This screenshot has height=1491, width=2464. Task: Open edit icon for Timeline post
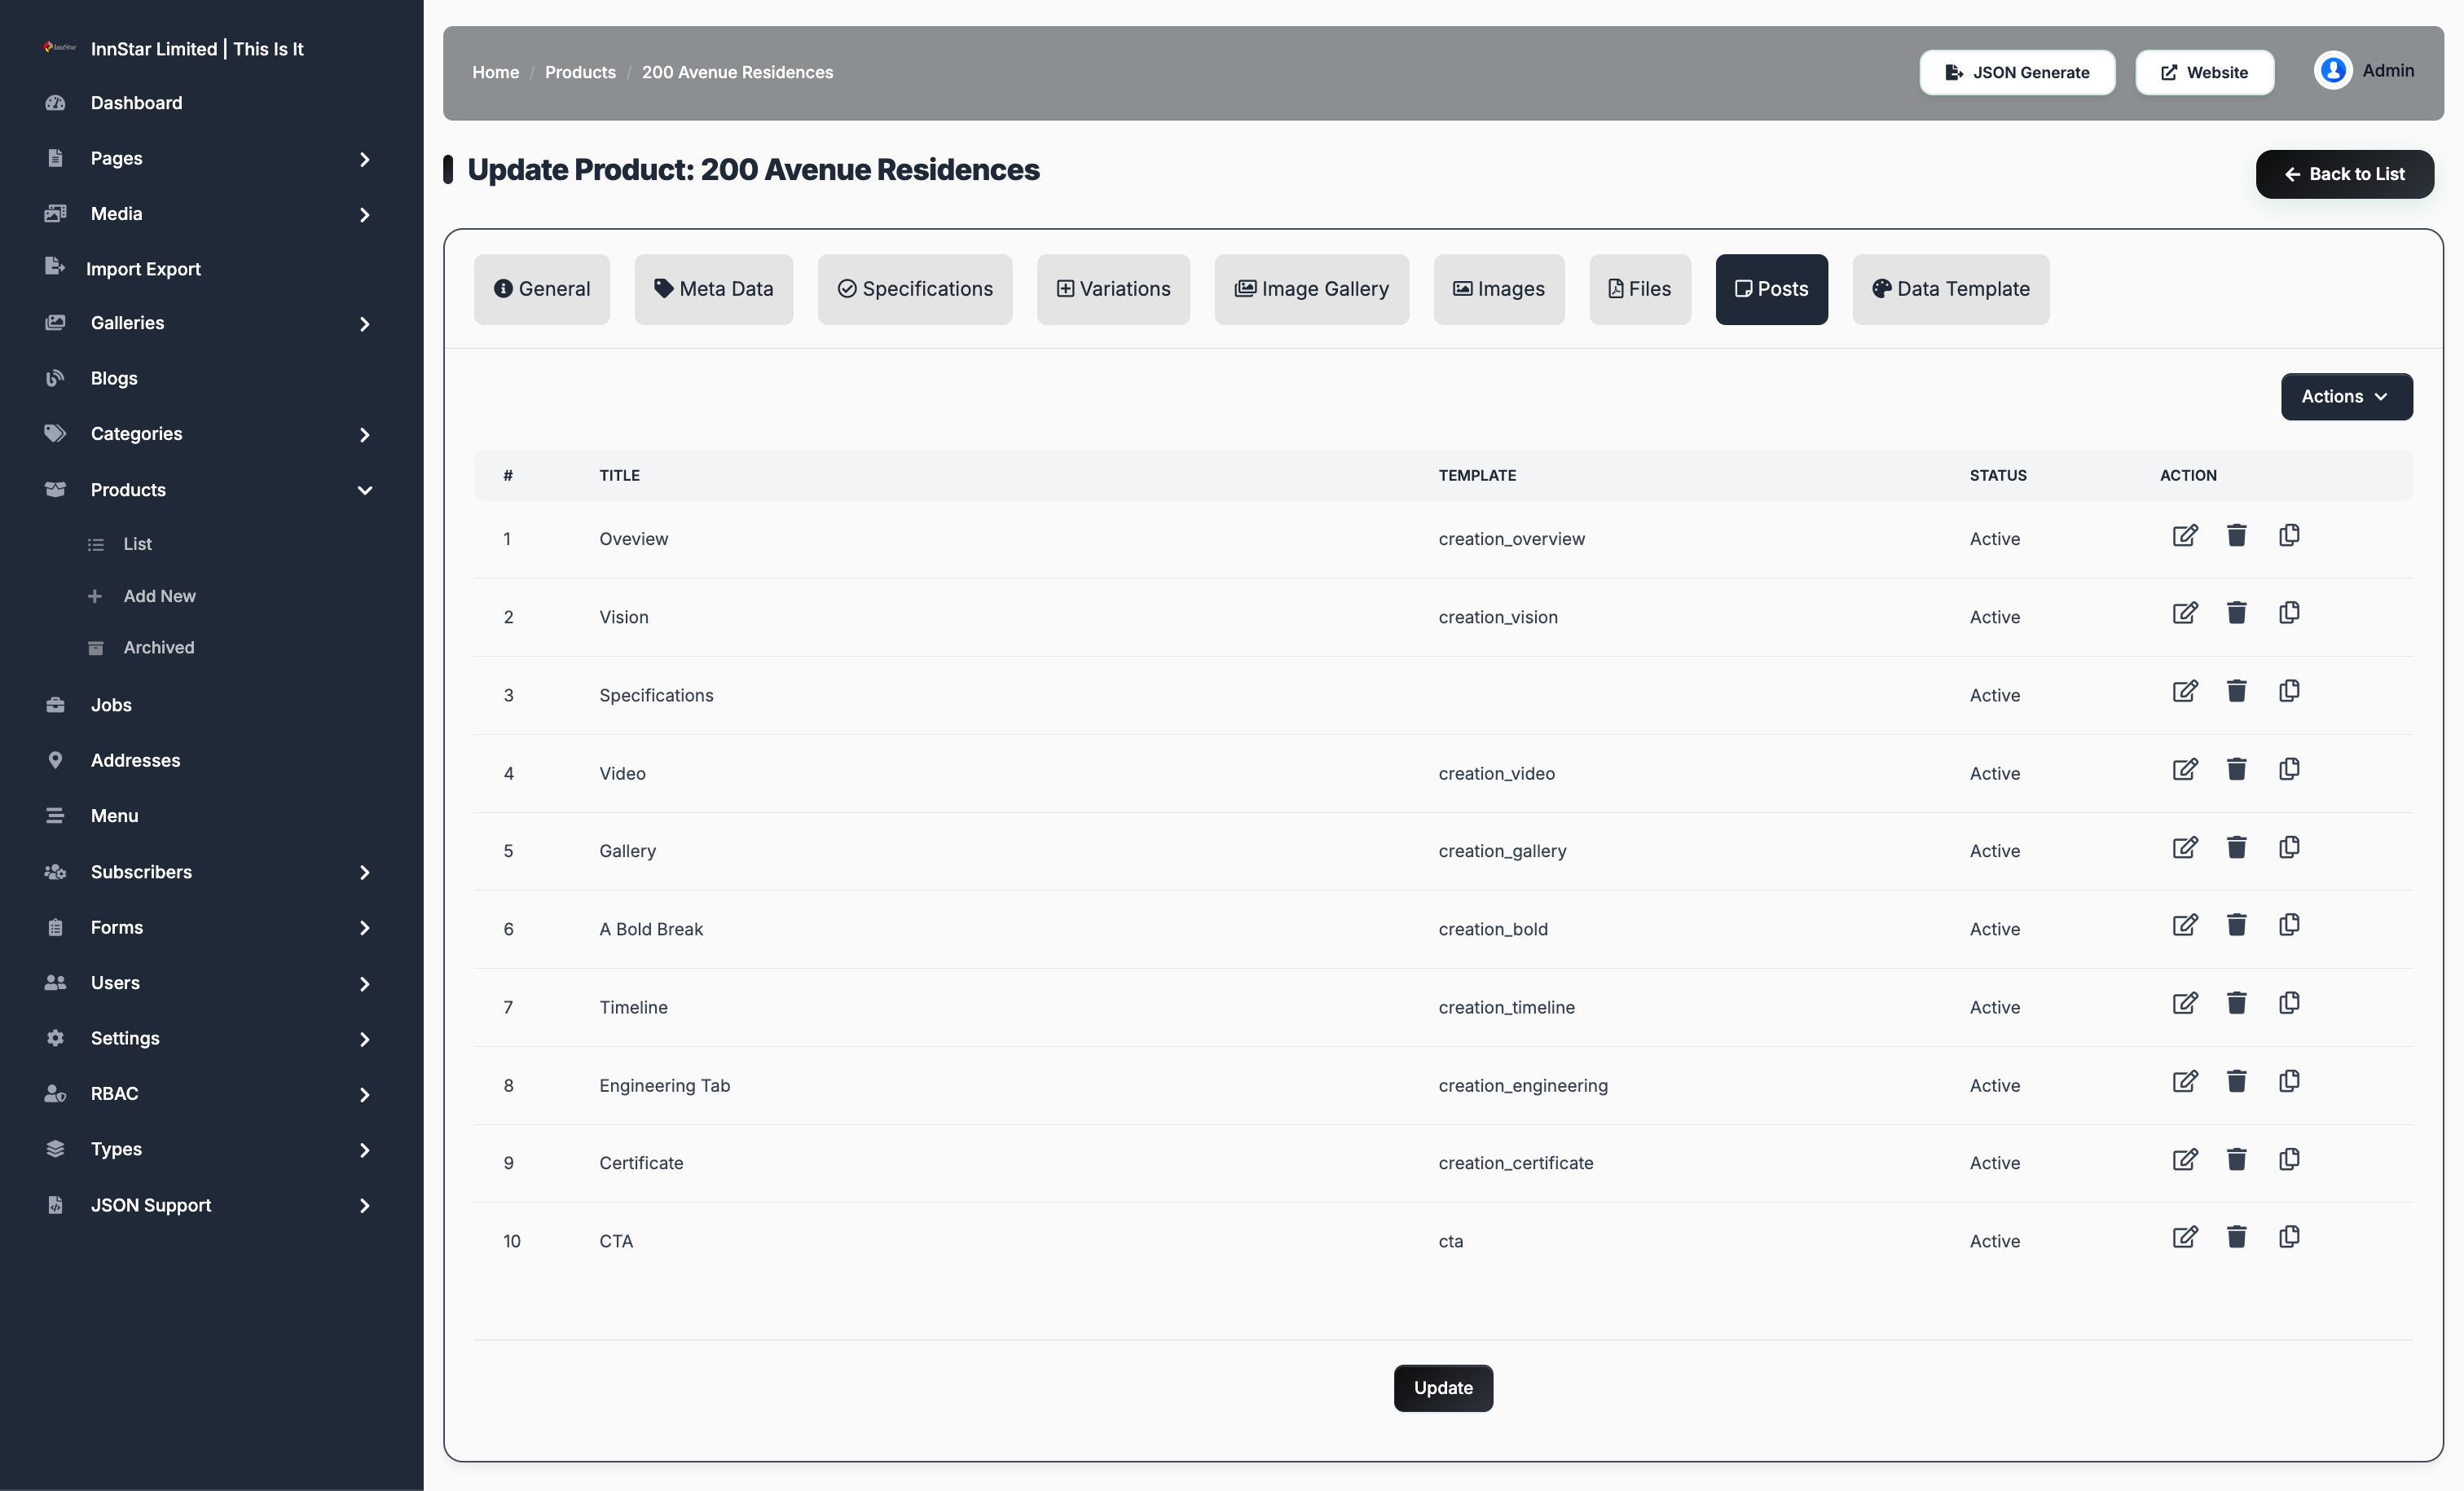[2185, 1003]
